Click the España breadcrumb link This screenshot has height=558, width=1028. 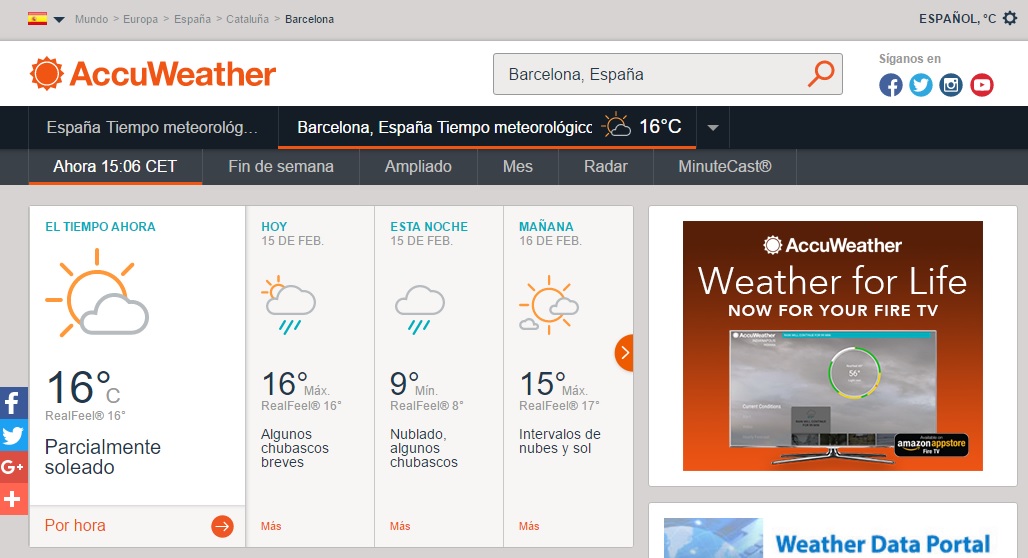click(192, 19)
